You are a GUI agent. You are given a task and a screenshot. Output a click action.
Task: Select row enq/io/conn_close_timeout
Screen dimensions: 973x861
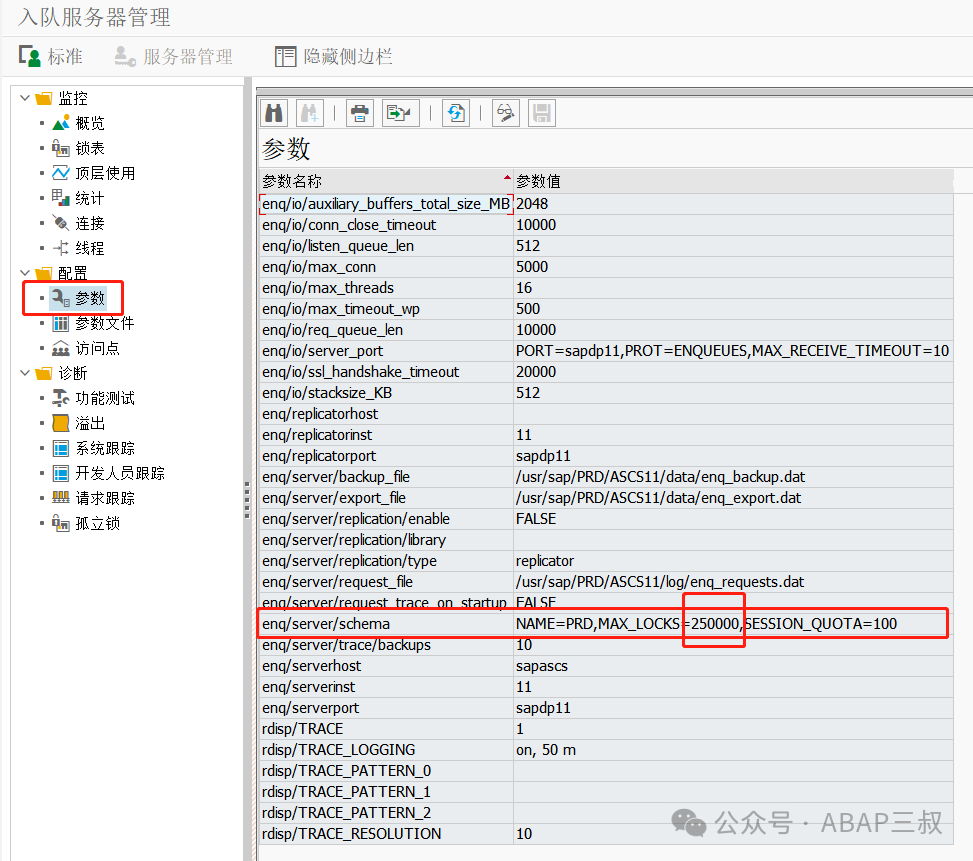(x=606, y=225)
